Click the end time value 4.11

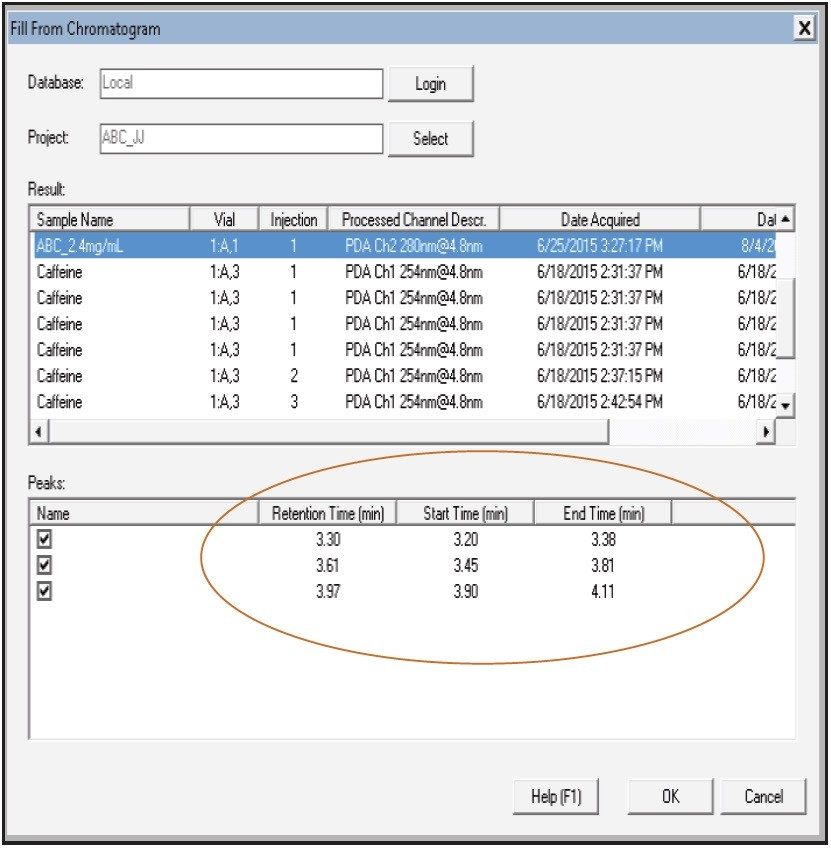[x=603, y=591]
